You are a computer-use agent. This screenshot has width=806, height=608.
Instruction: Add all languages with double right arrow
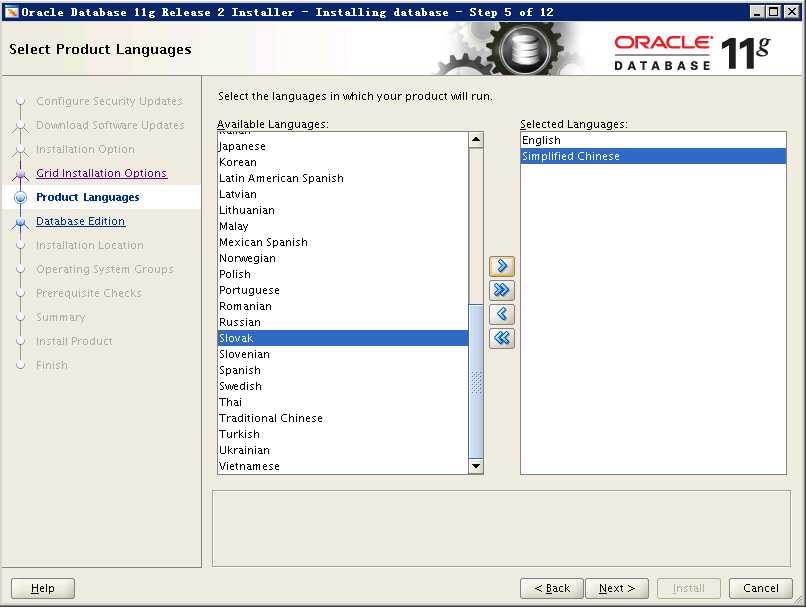pos(502,290)
